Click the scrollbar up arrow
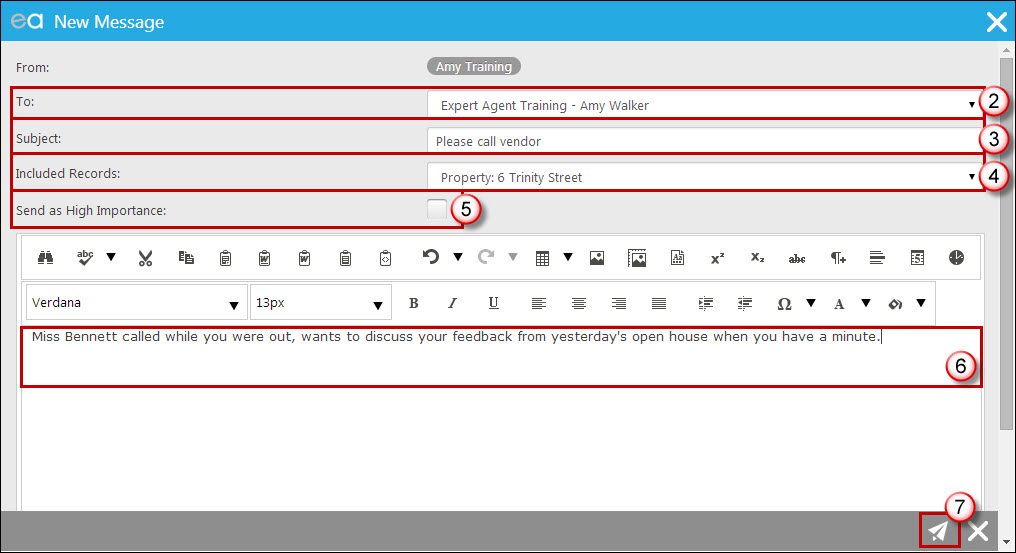The height and width of the screenshot is (553, 1016). click(1006, 50)
